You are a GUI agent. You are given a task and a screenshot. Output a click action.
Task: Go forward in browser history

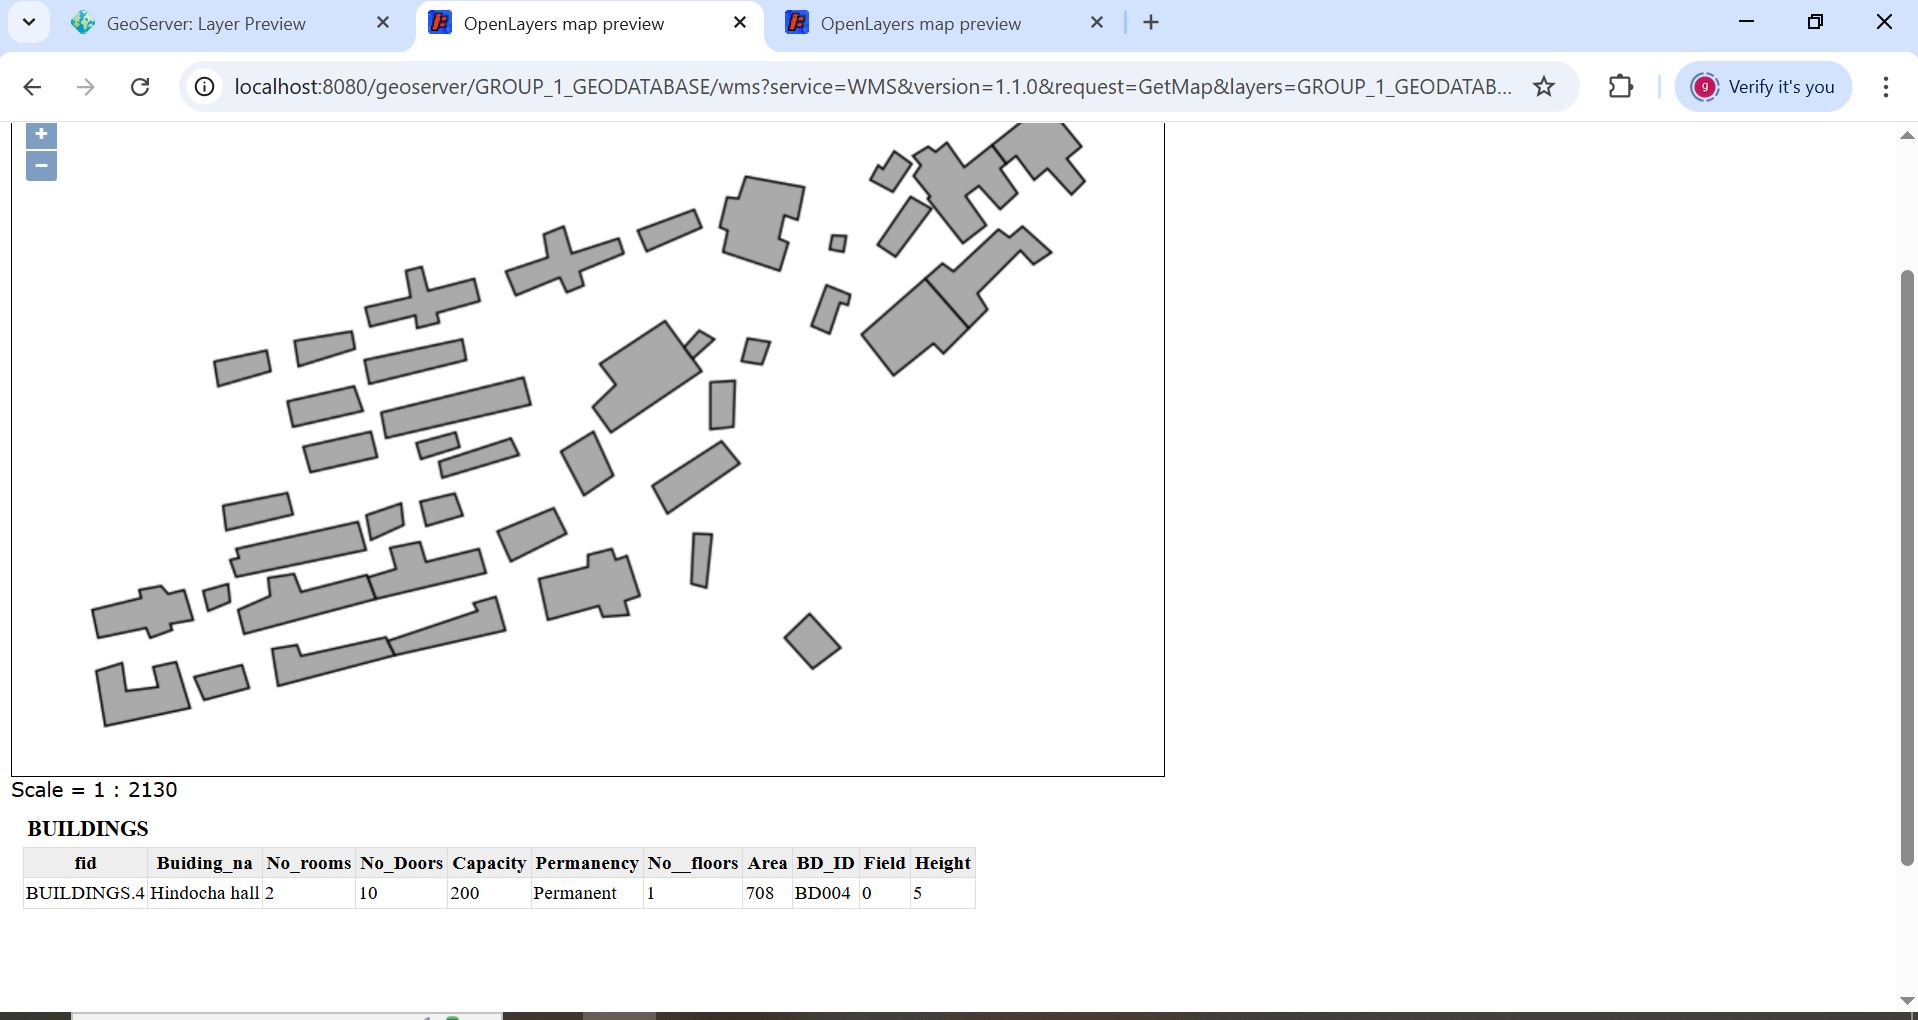(86, 87)
